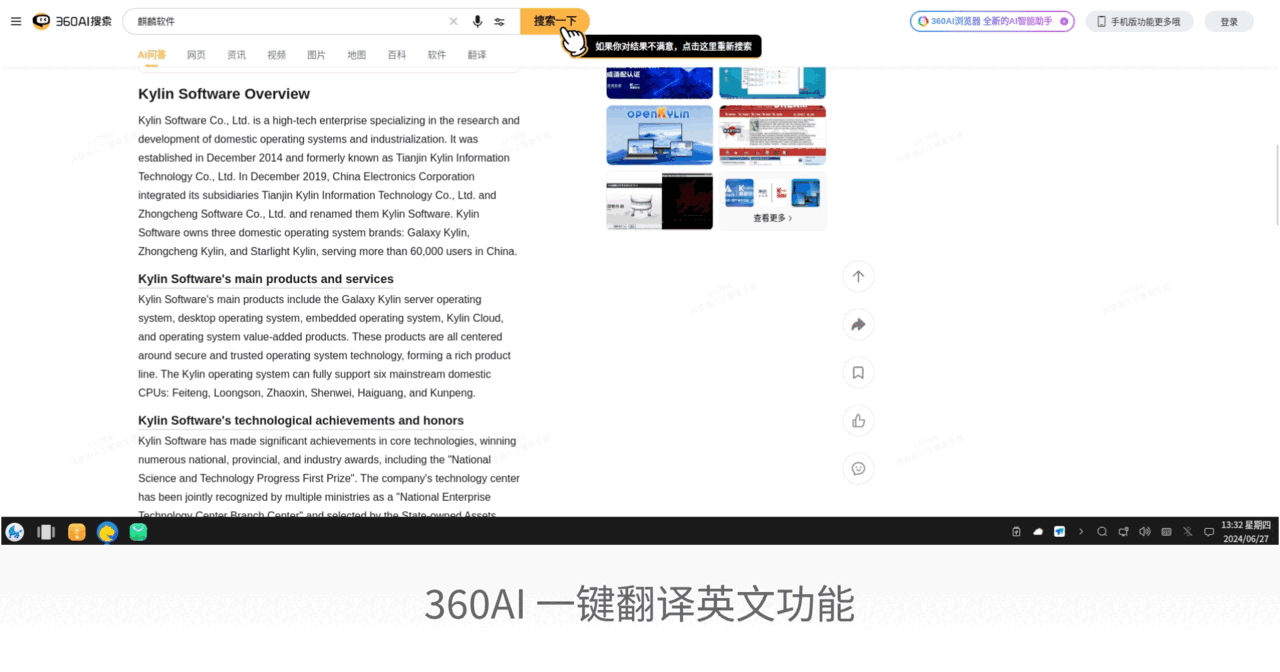The height and width of the screenshot is (672, 1280).
Task: Select the 图片 tab
Action: tap(316, 55)
